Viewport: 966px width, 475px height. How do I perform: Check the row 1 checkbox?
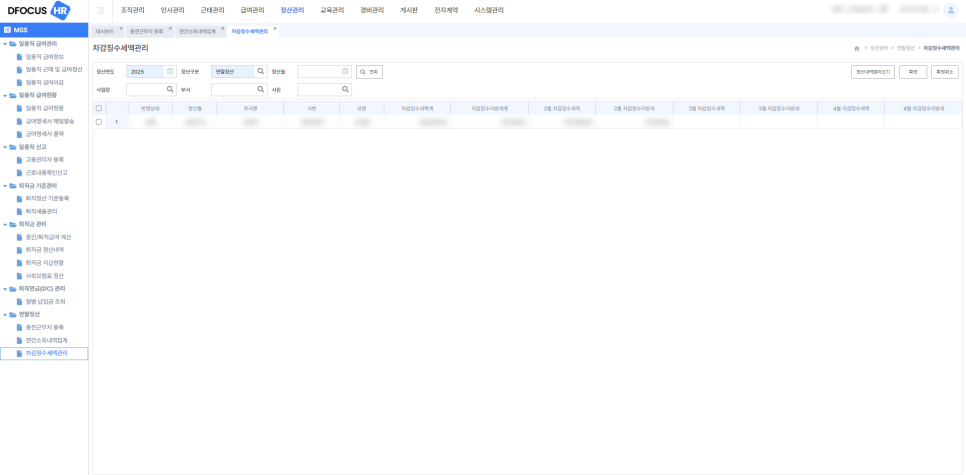click(99, 122)
